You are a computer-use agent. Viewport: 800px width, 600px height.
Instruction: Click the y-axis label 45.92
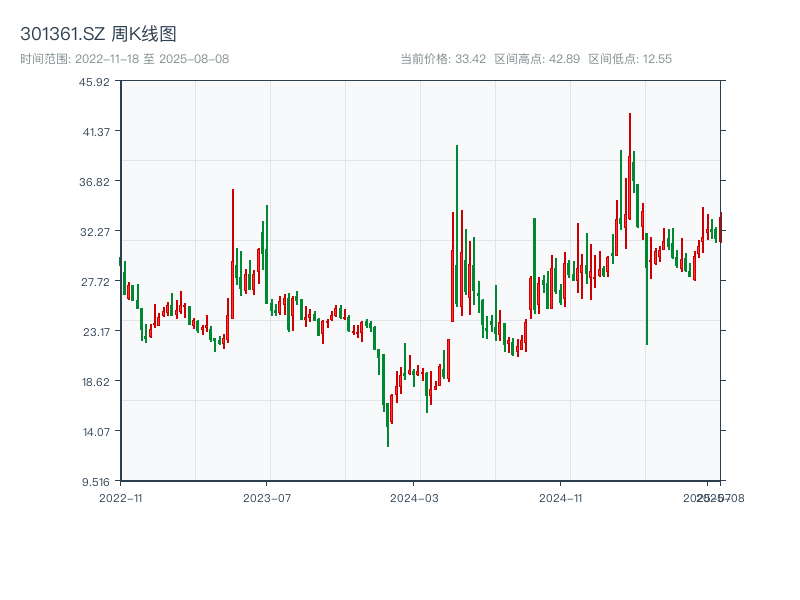click(x=94, y=82)
